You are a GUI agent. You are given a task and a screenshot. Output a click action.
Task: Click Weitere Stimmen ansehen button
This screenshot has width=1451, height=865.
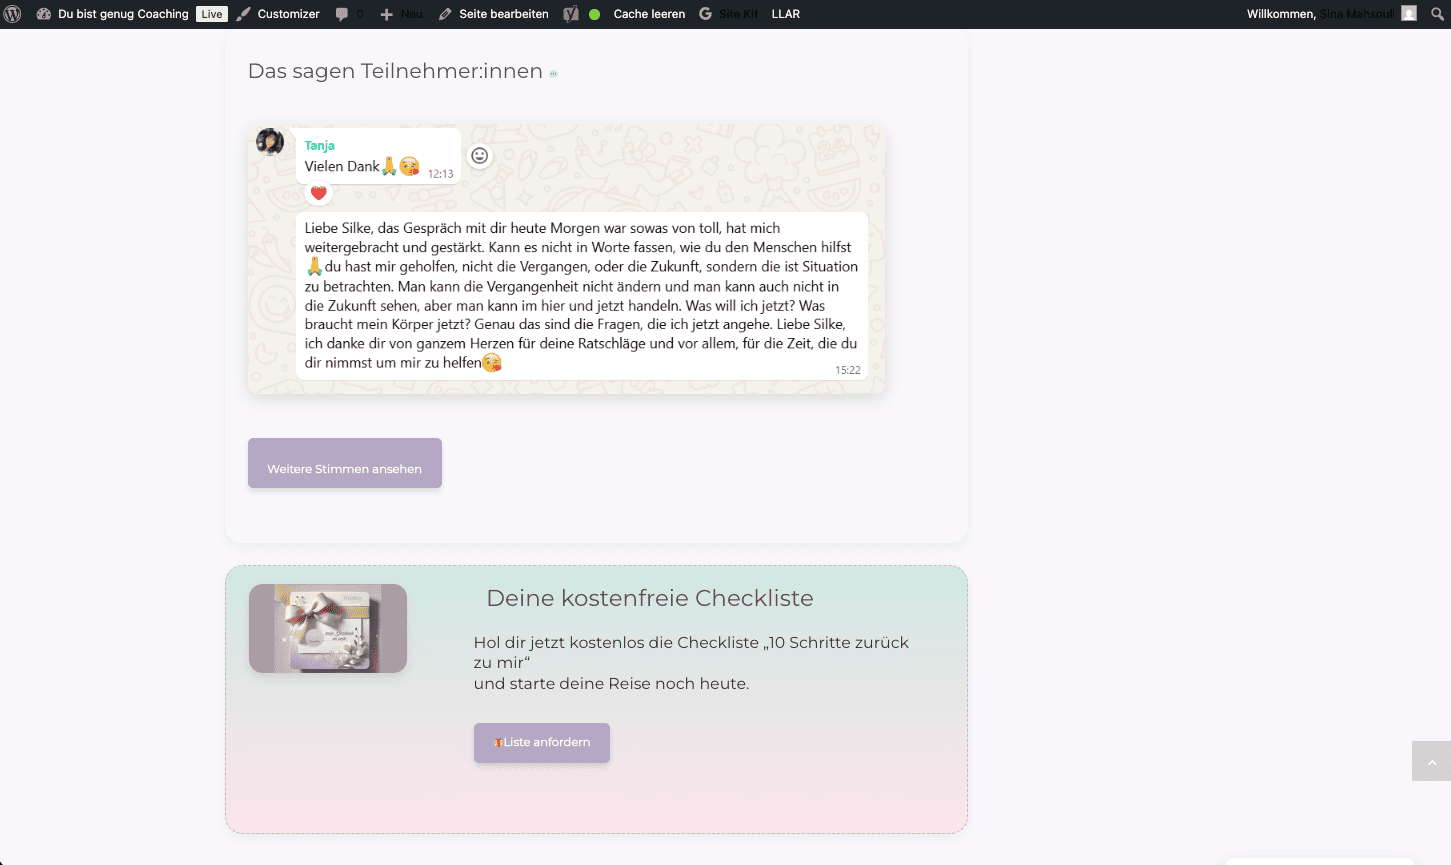click(345, 463)
